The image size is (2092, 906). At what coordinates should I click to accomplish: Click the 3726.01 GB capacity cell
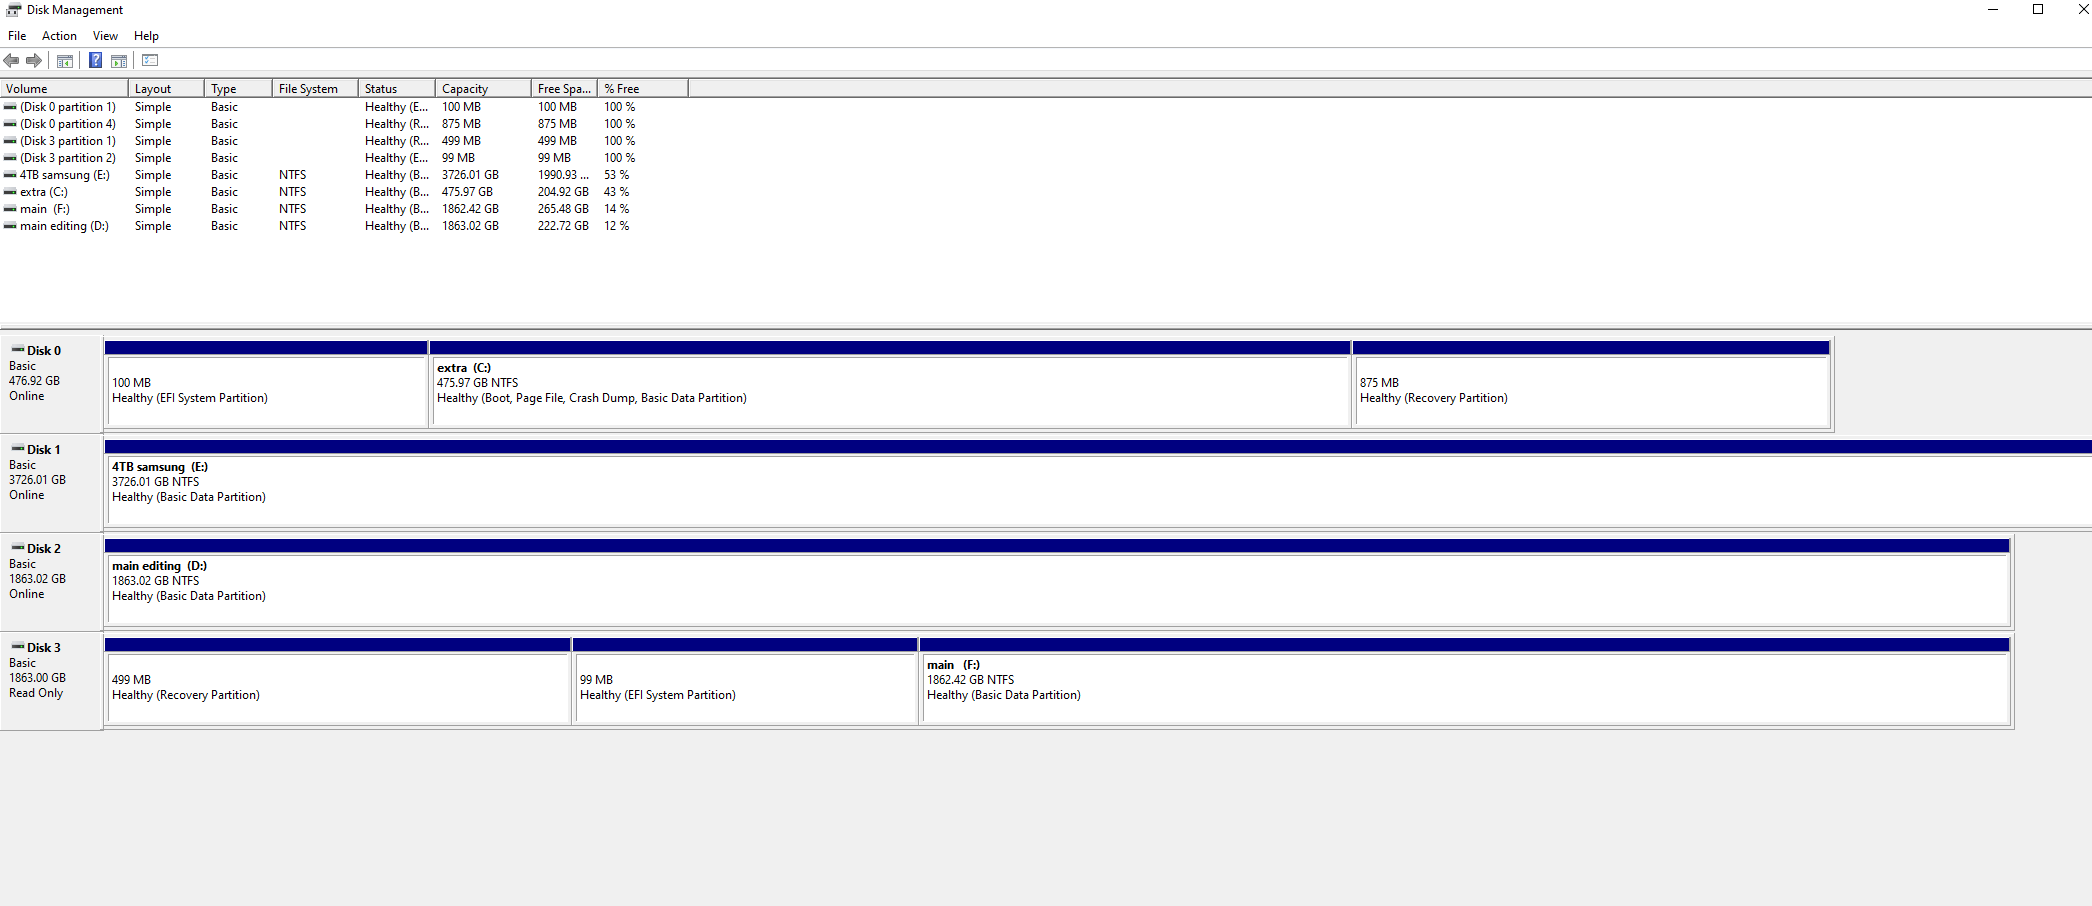pyautogui.click(x=470, y=175)
